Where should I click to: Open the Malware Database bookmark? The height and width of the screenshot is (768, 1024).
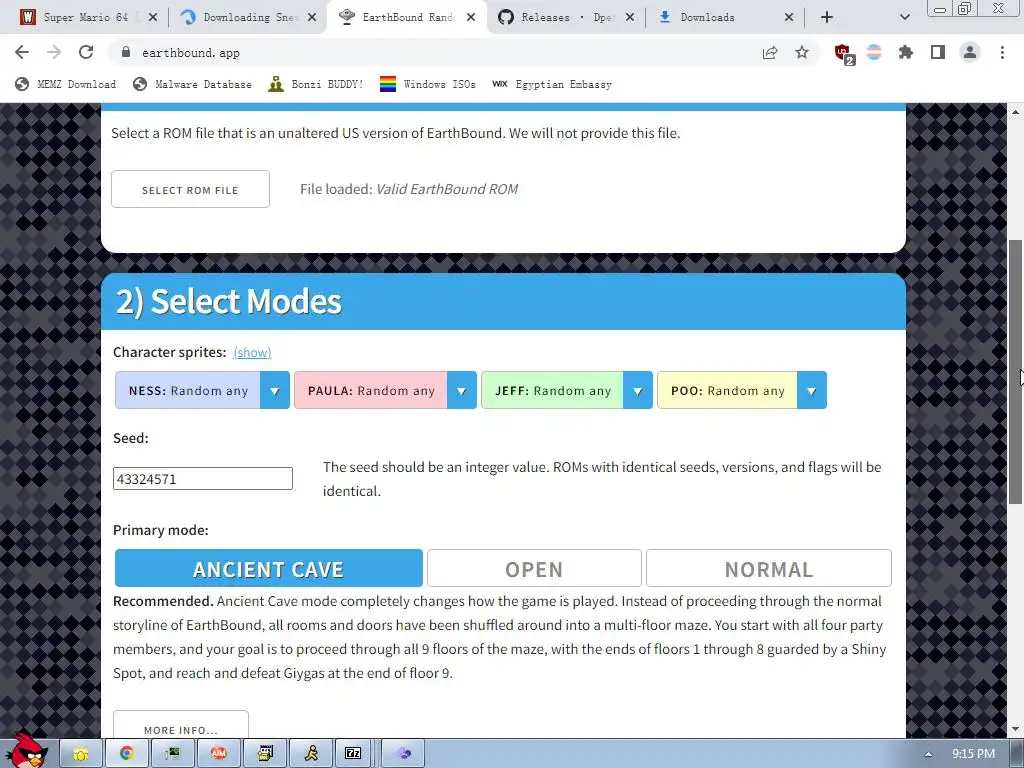192,84
